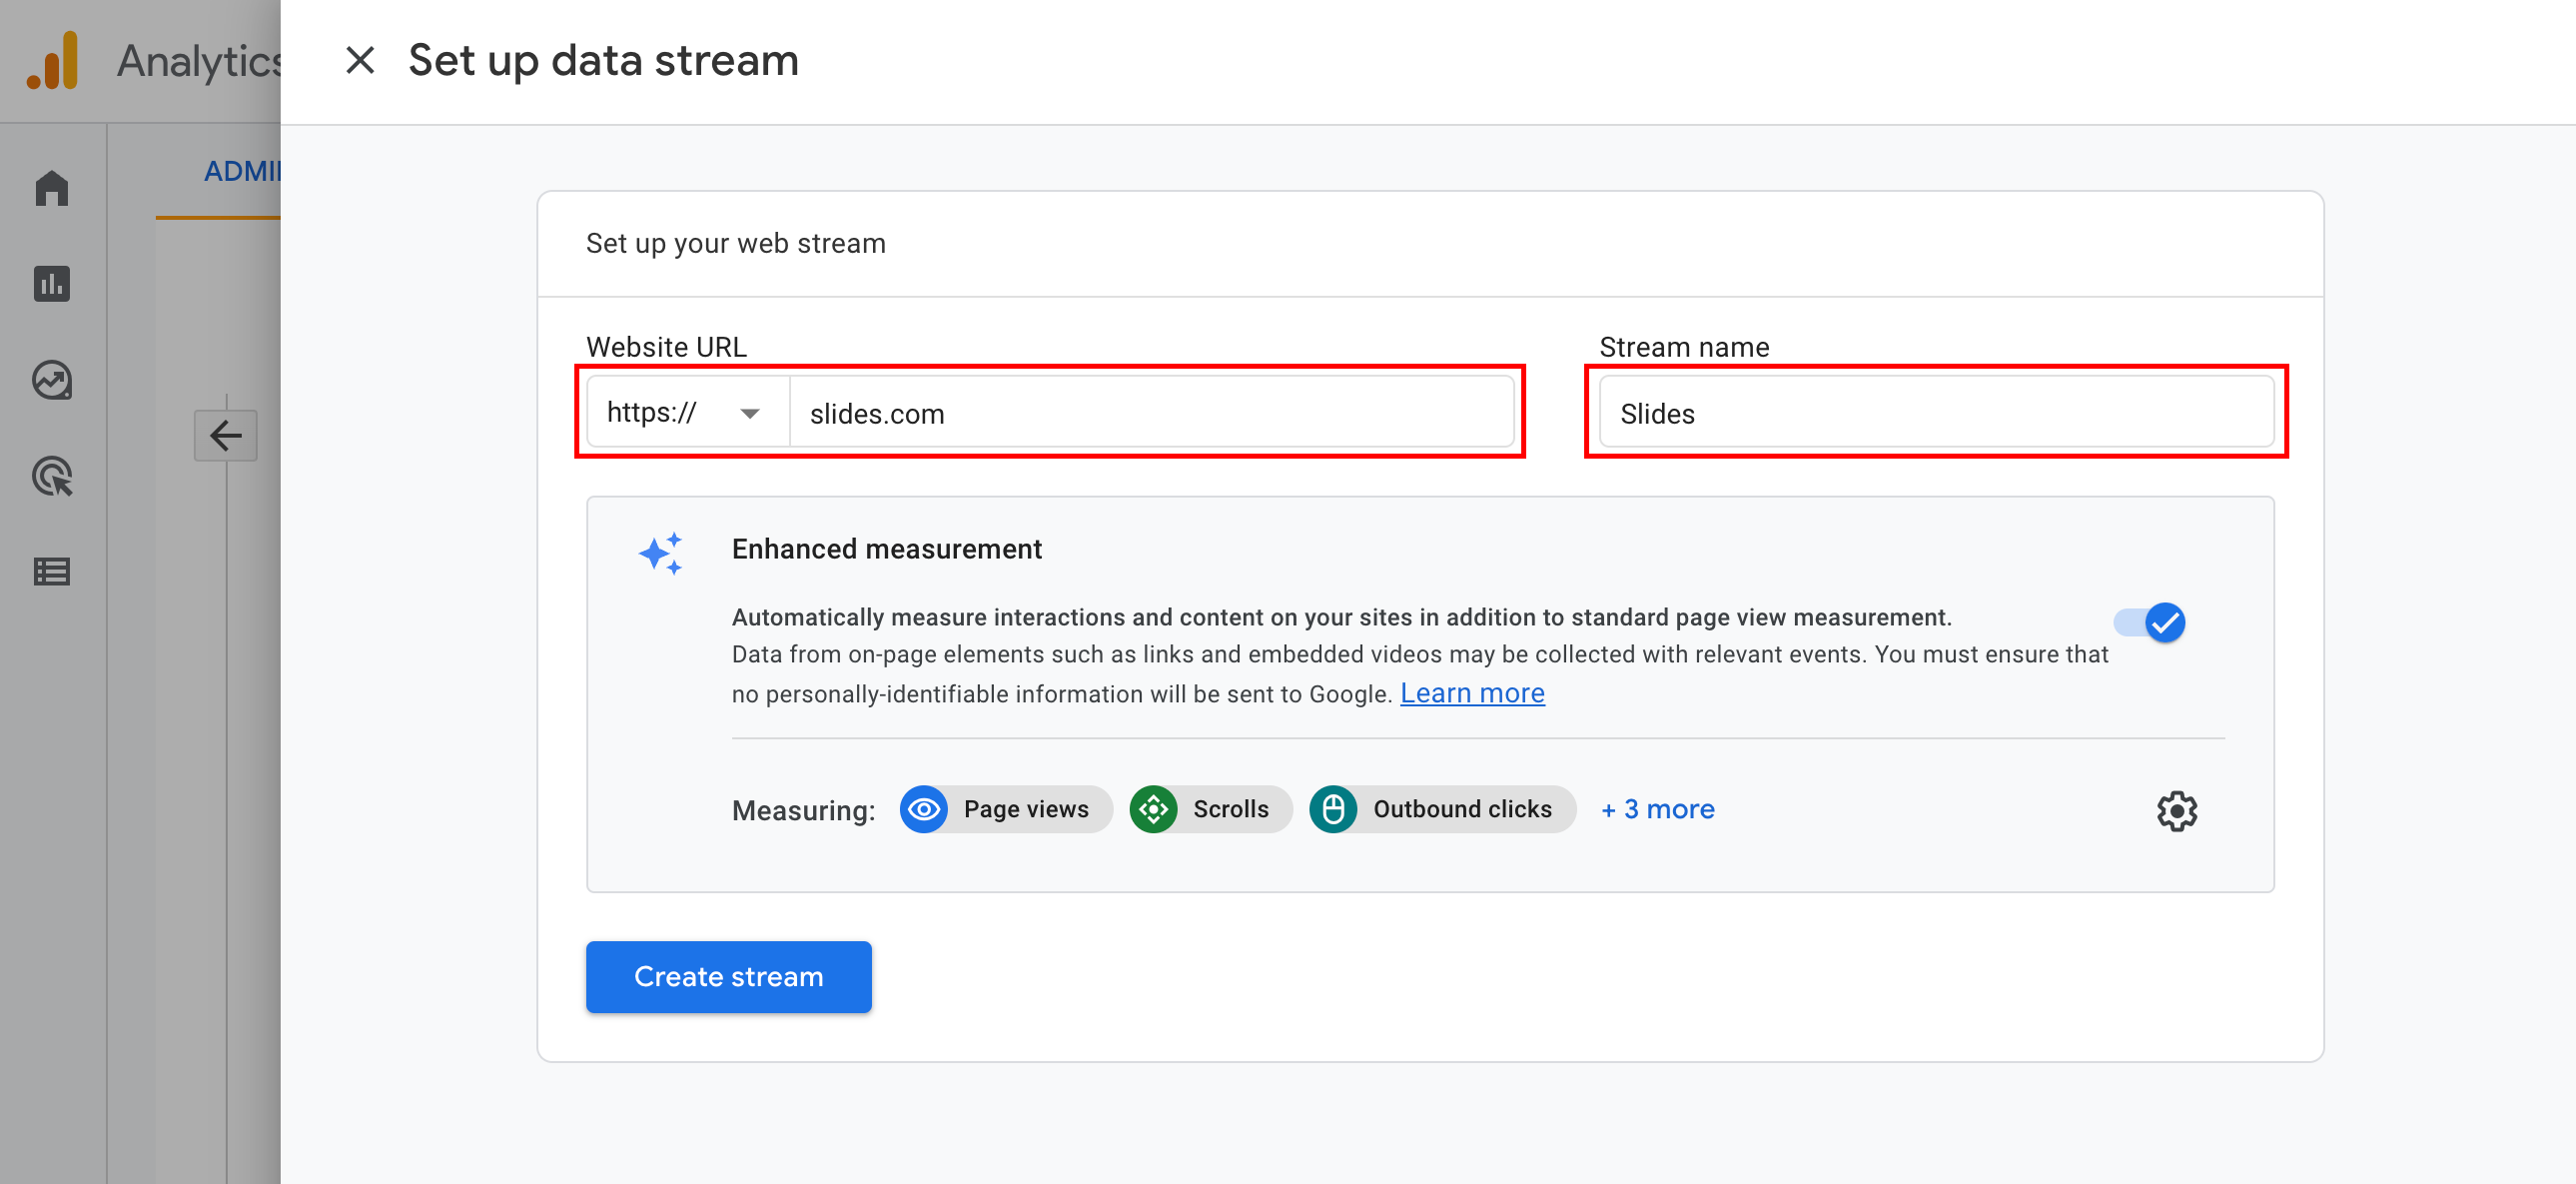
Task: Open the Reports bar chart icon
Action: click(52, 284)
